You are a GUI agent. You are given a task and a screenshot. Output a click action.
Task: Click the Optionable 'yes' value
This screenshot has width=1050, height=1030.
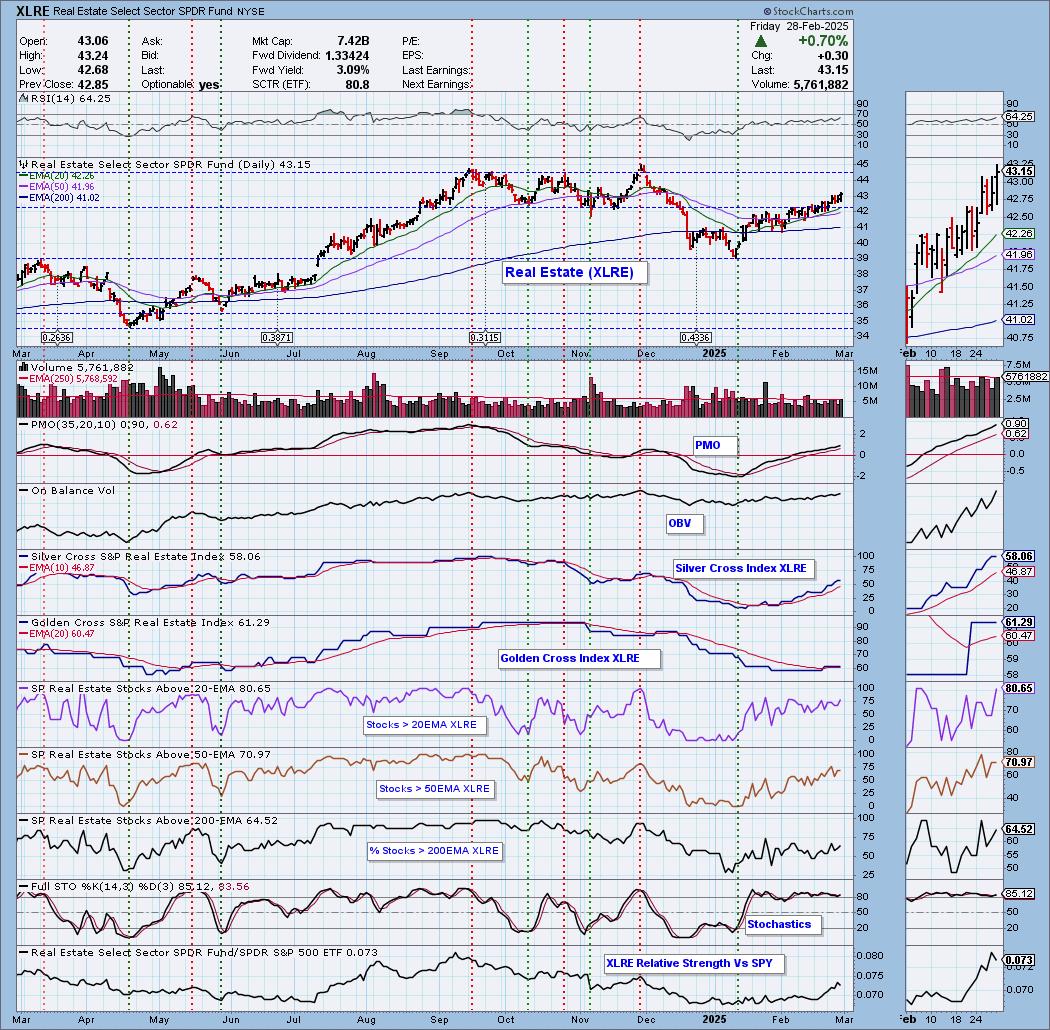[210, 85]
